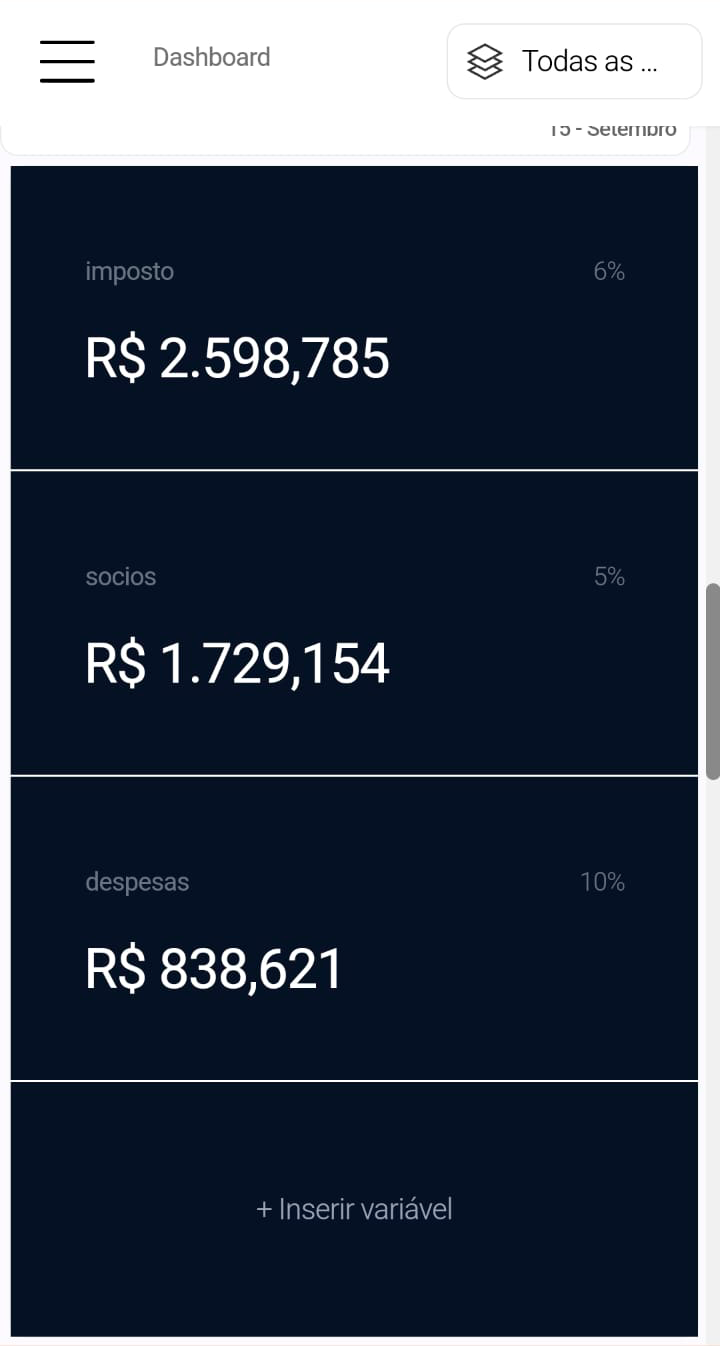Click the stacked layers icon
Viewport: 720px width, 1346px height.
(486, 62)
